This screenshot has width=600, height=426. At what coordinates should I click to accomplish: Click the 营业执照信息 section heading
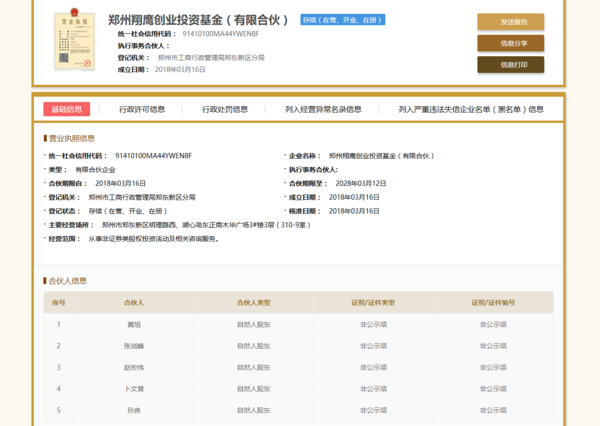(x=70, y=138)
